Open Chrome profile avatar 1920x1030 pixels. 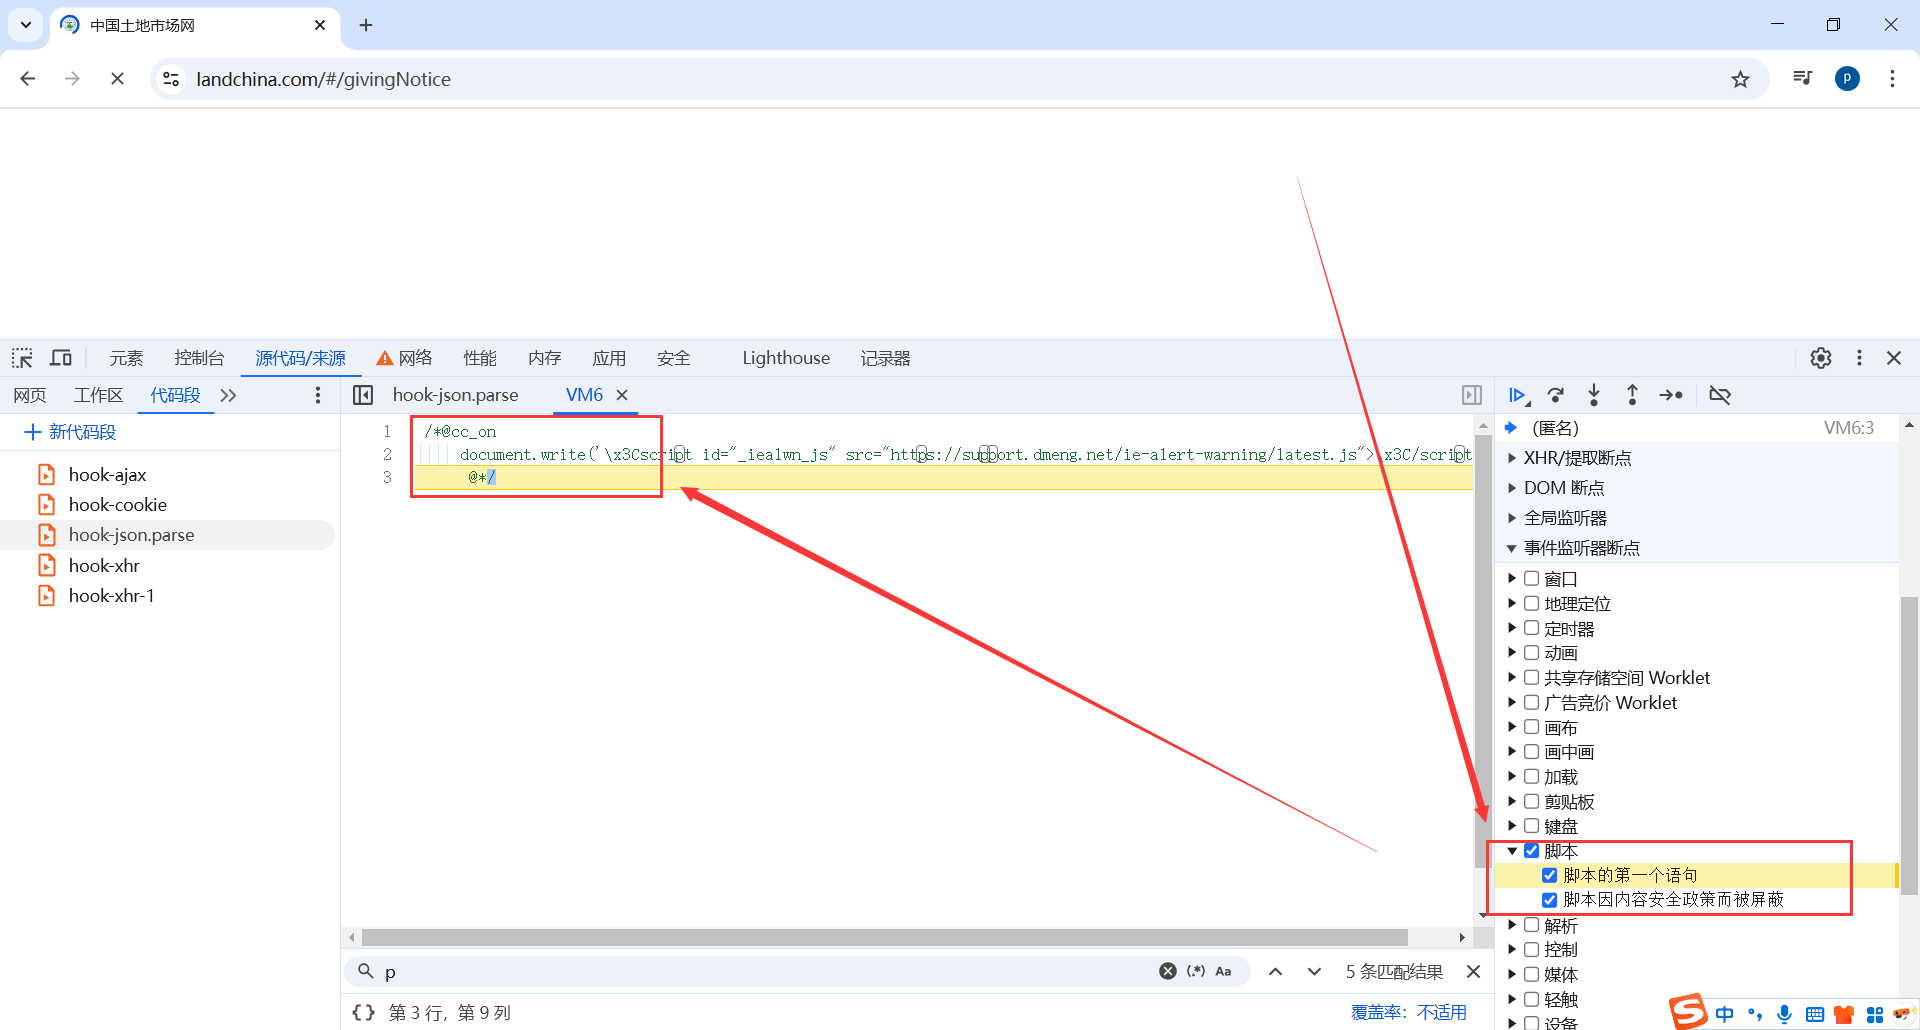point(1847,79)
